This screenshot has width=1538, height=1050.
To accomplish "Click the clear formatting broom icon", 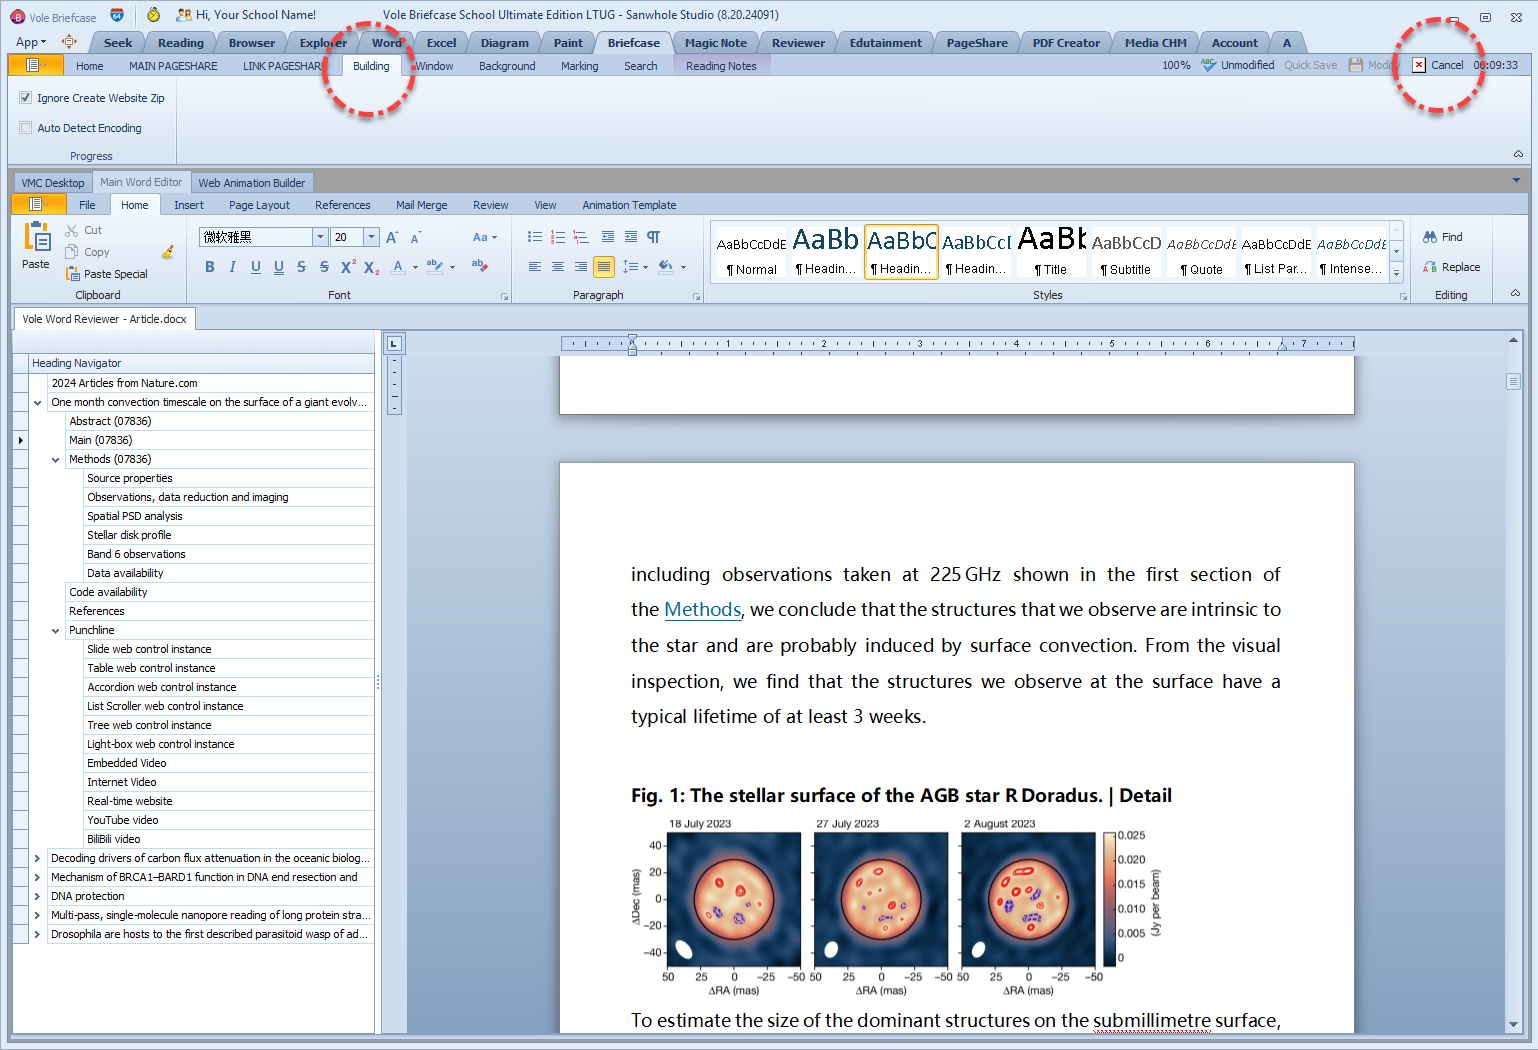I will pyautogui.click(x=168, y=252).
